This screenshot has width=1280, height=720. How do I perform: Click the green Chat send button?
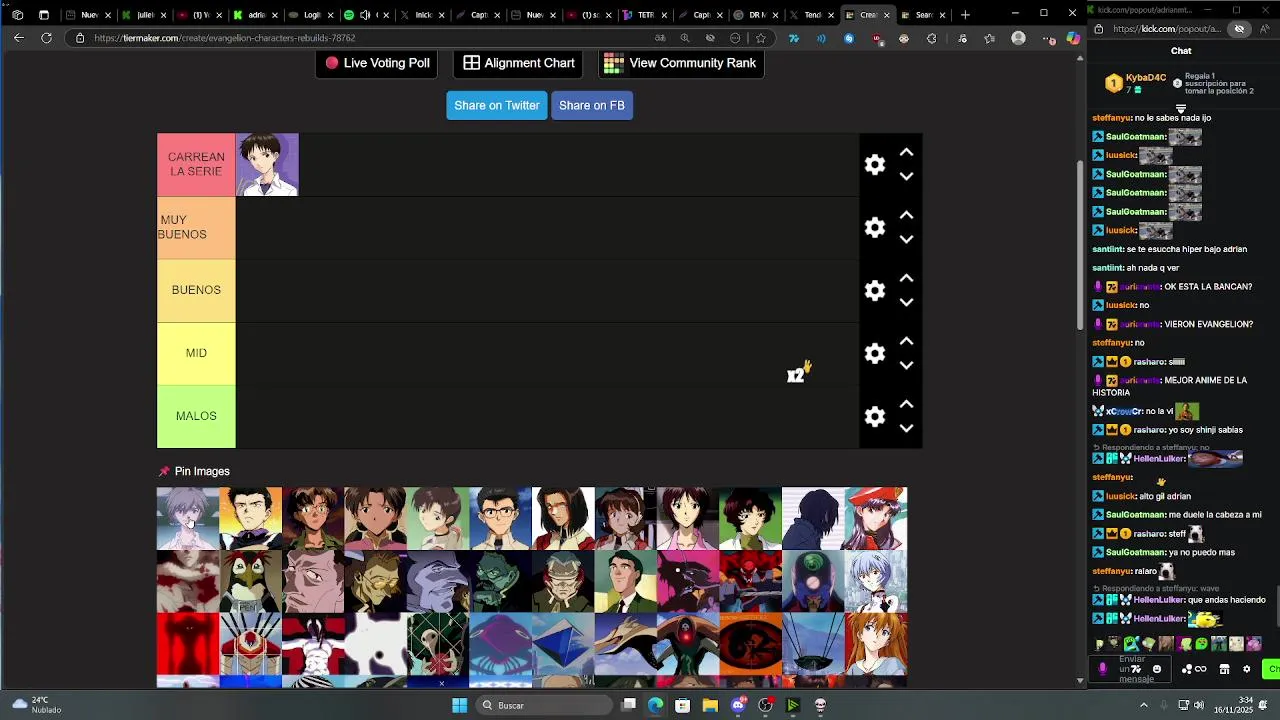(x=1272, y=669)
